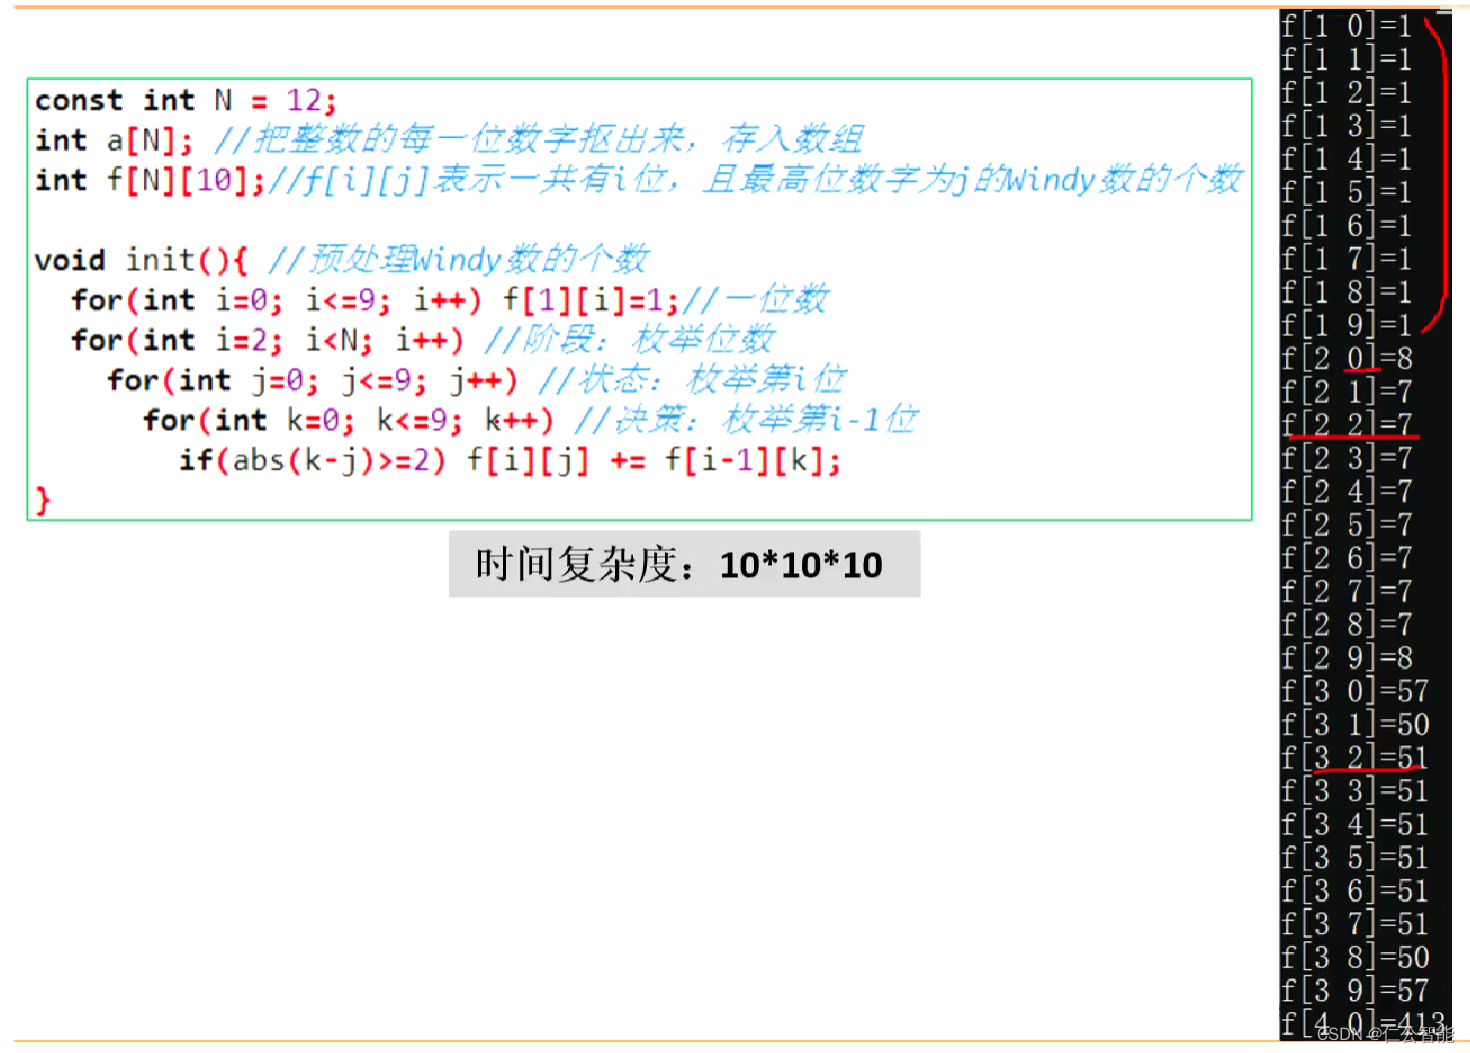The image size is (1470, 1053).
Task: Click console output row 'f[2 9]=8'
Action: click(1347, 658)
